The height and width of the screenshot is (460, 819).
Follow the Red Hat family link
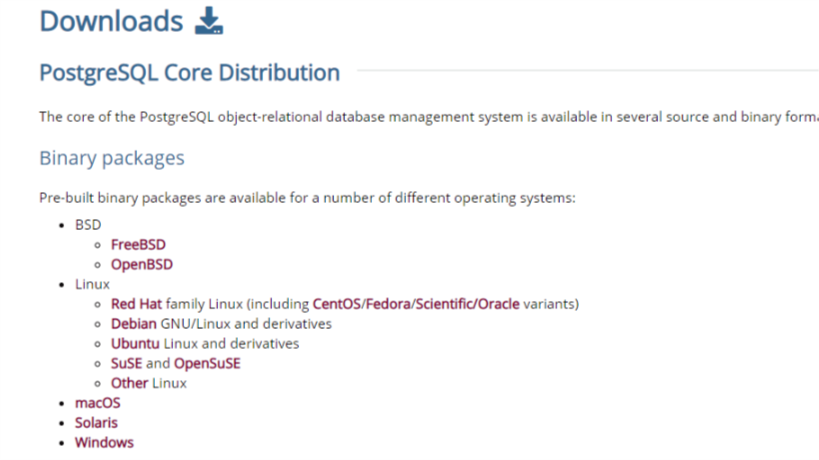click(x=136, y=304)
